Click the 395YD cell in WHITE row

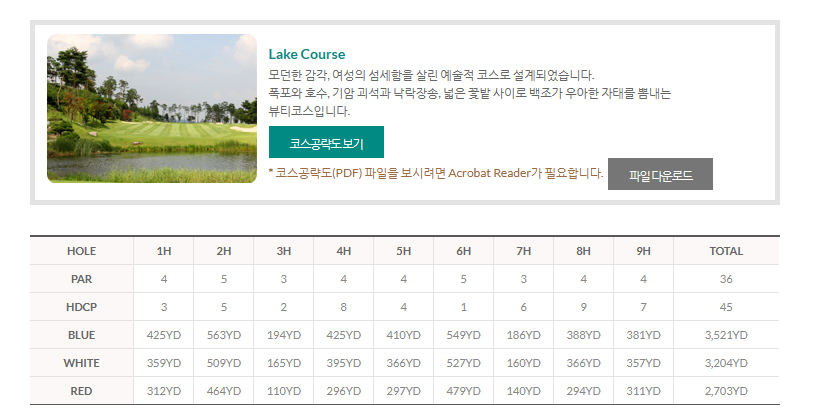tap(344, 363)
